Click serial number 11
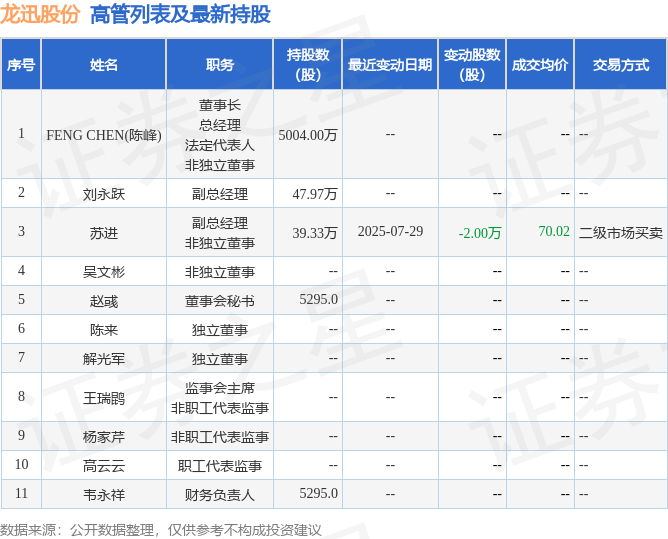 tap(21, 493)
